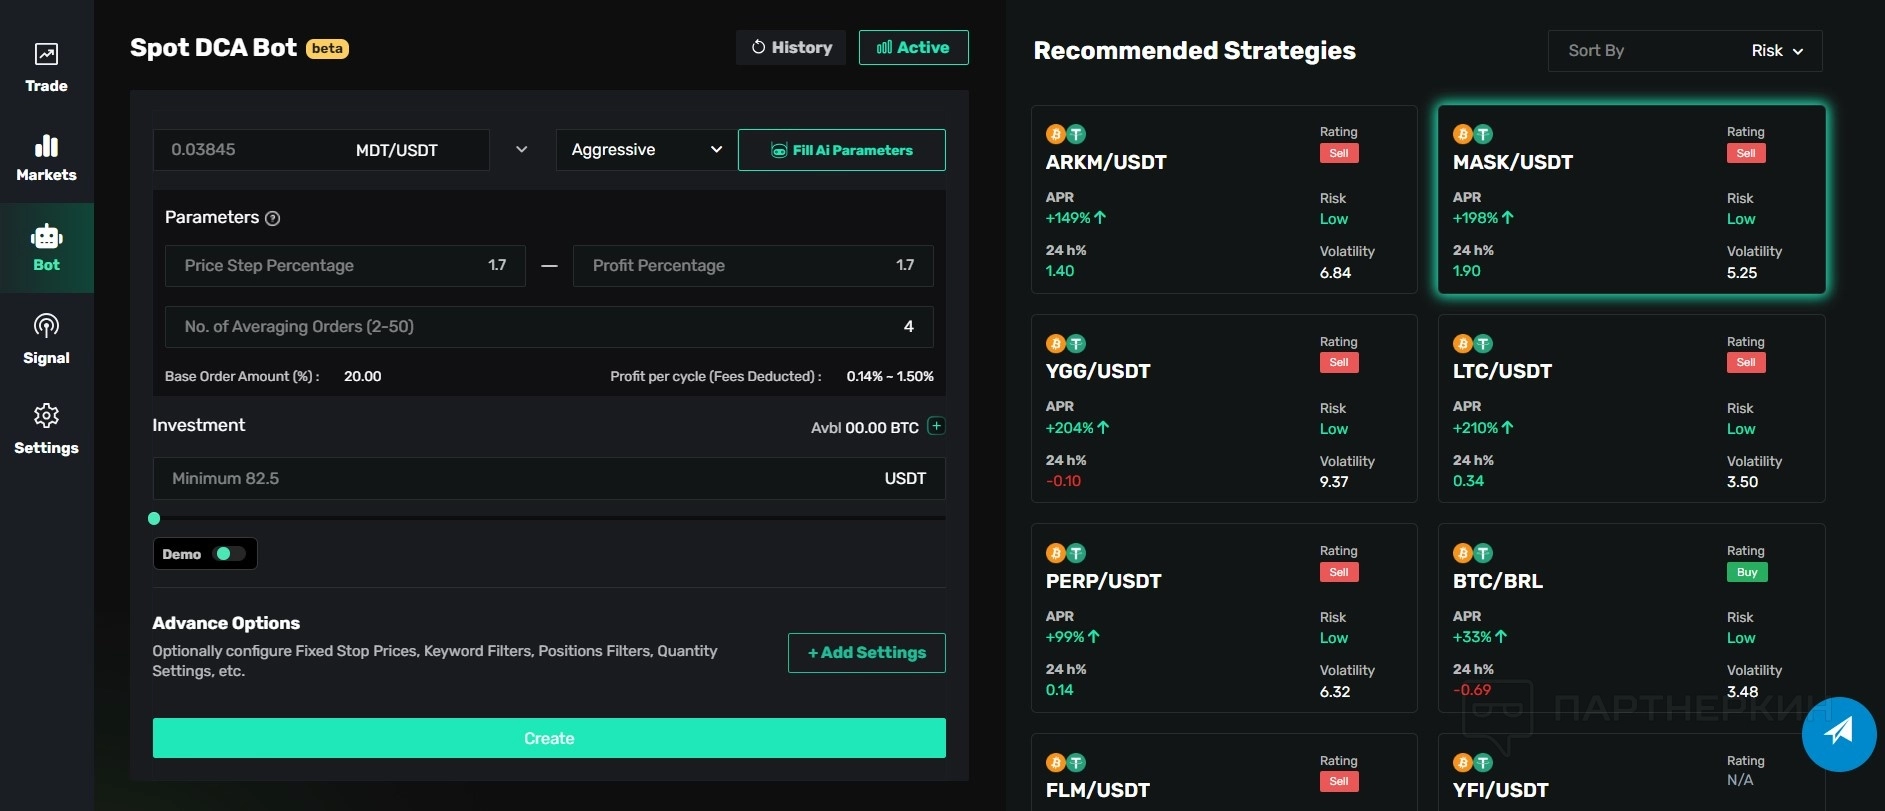Click the Add Settings button
Viewport: 1885px width, 811px height.
pyautogui.click(x=866, y=653)
